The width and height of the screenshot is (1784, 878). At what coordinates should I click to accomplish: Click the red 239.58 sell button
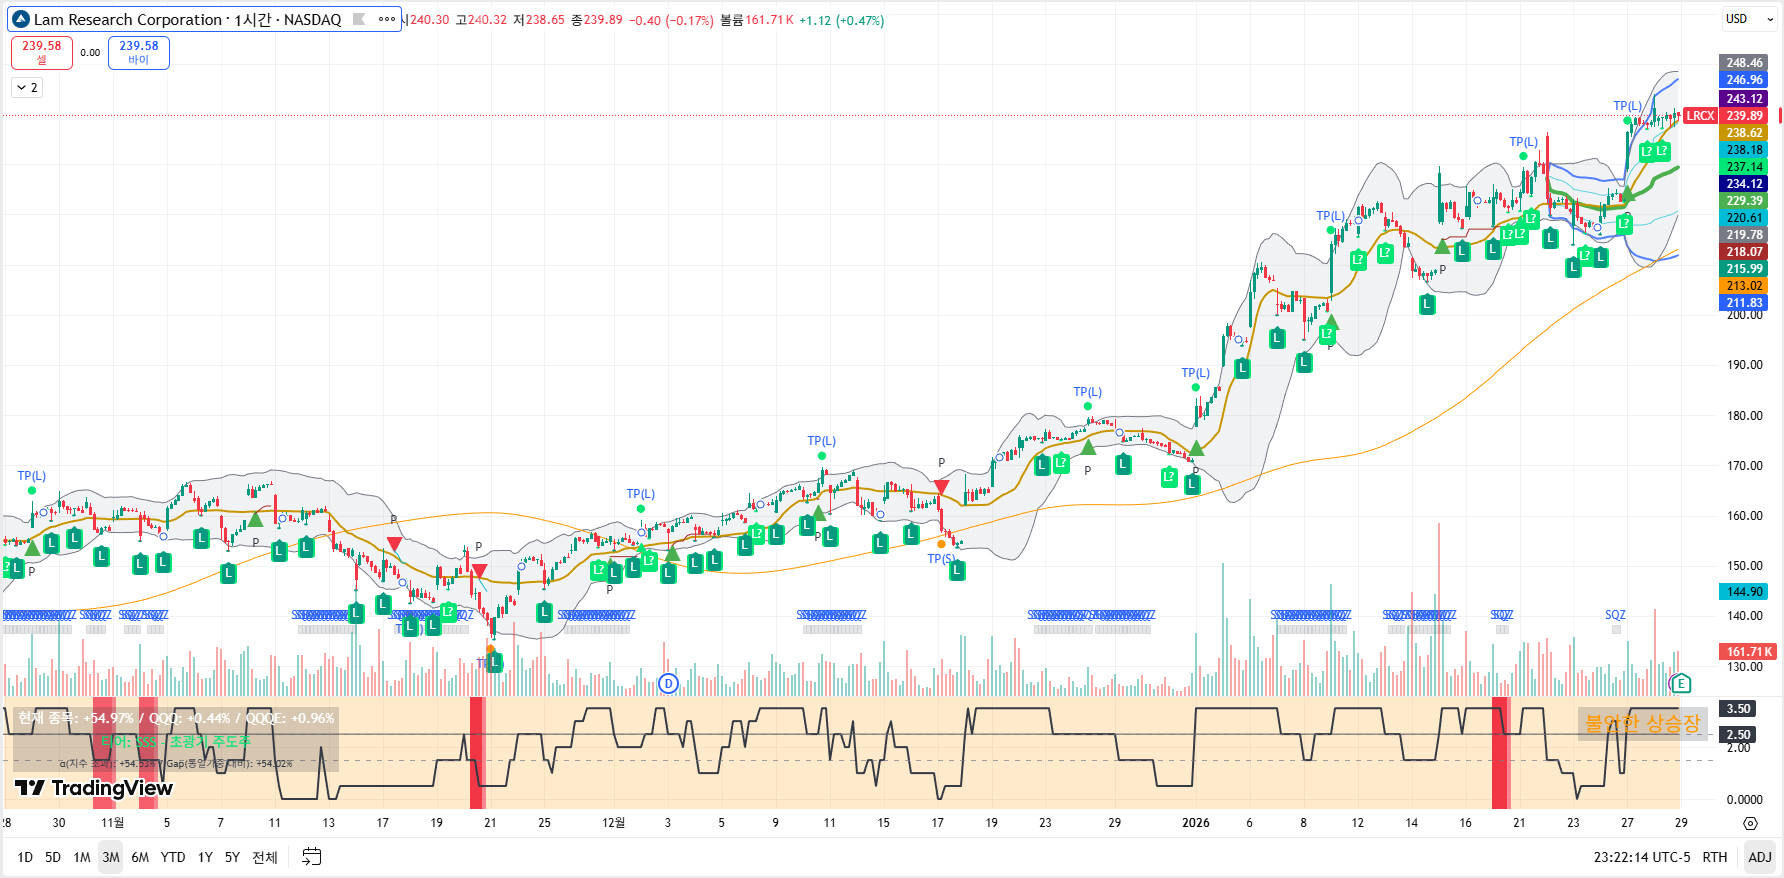point(42,52)
